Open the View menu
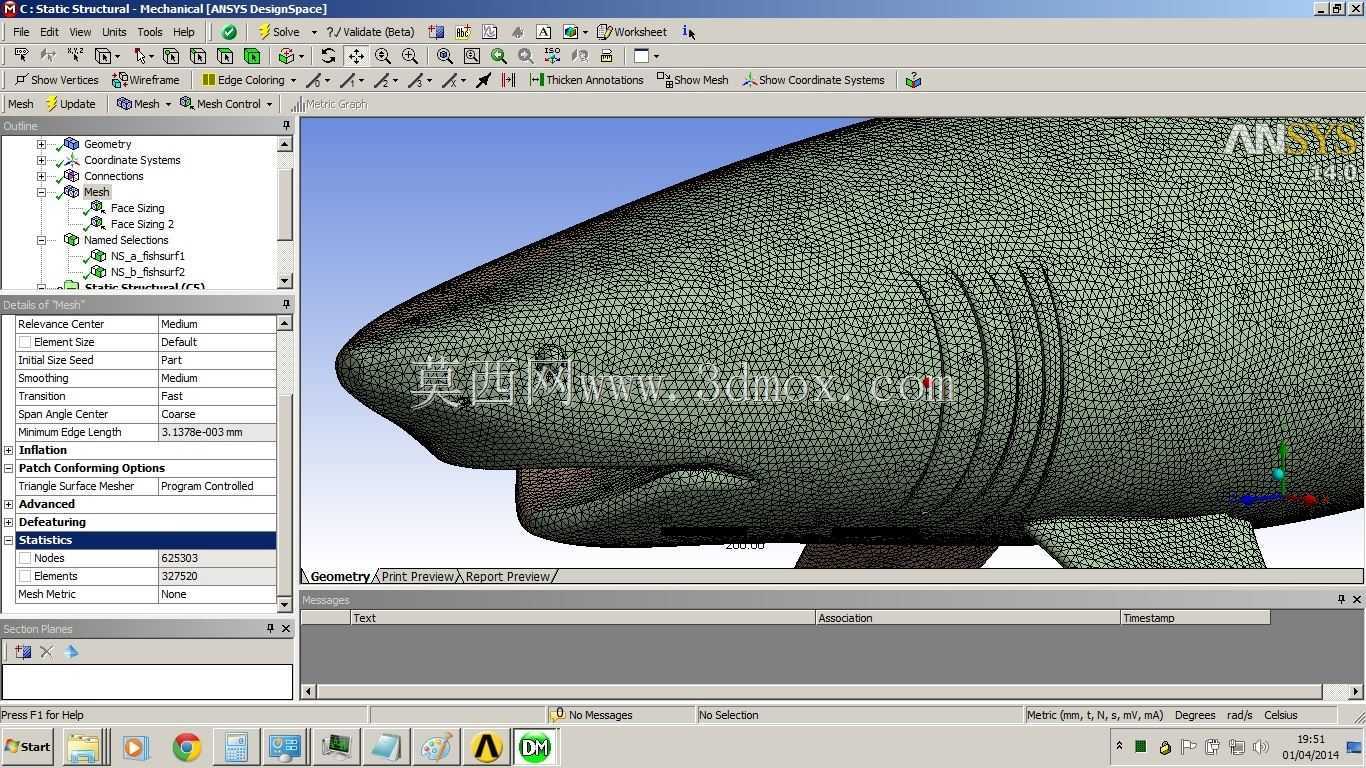1366x768 pixels. (80, 32)
